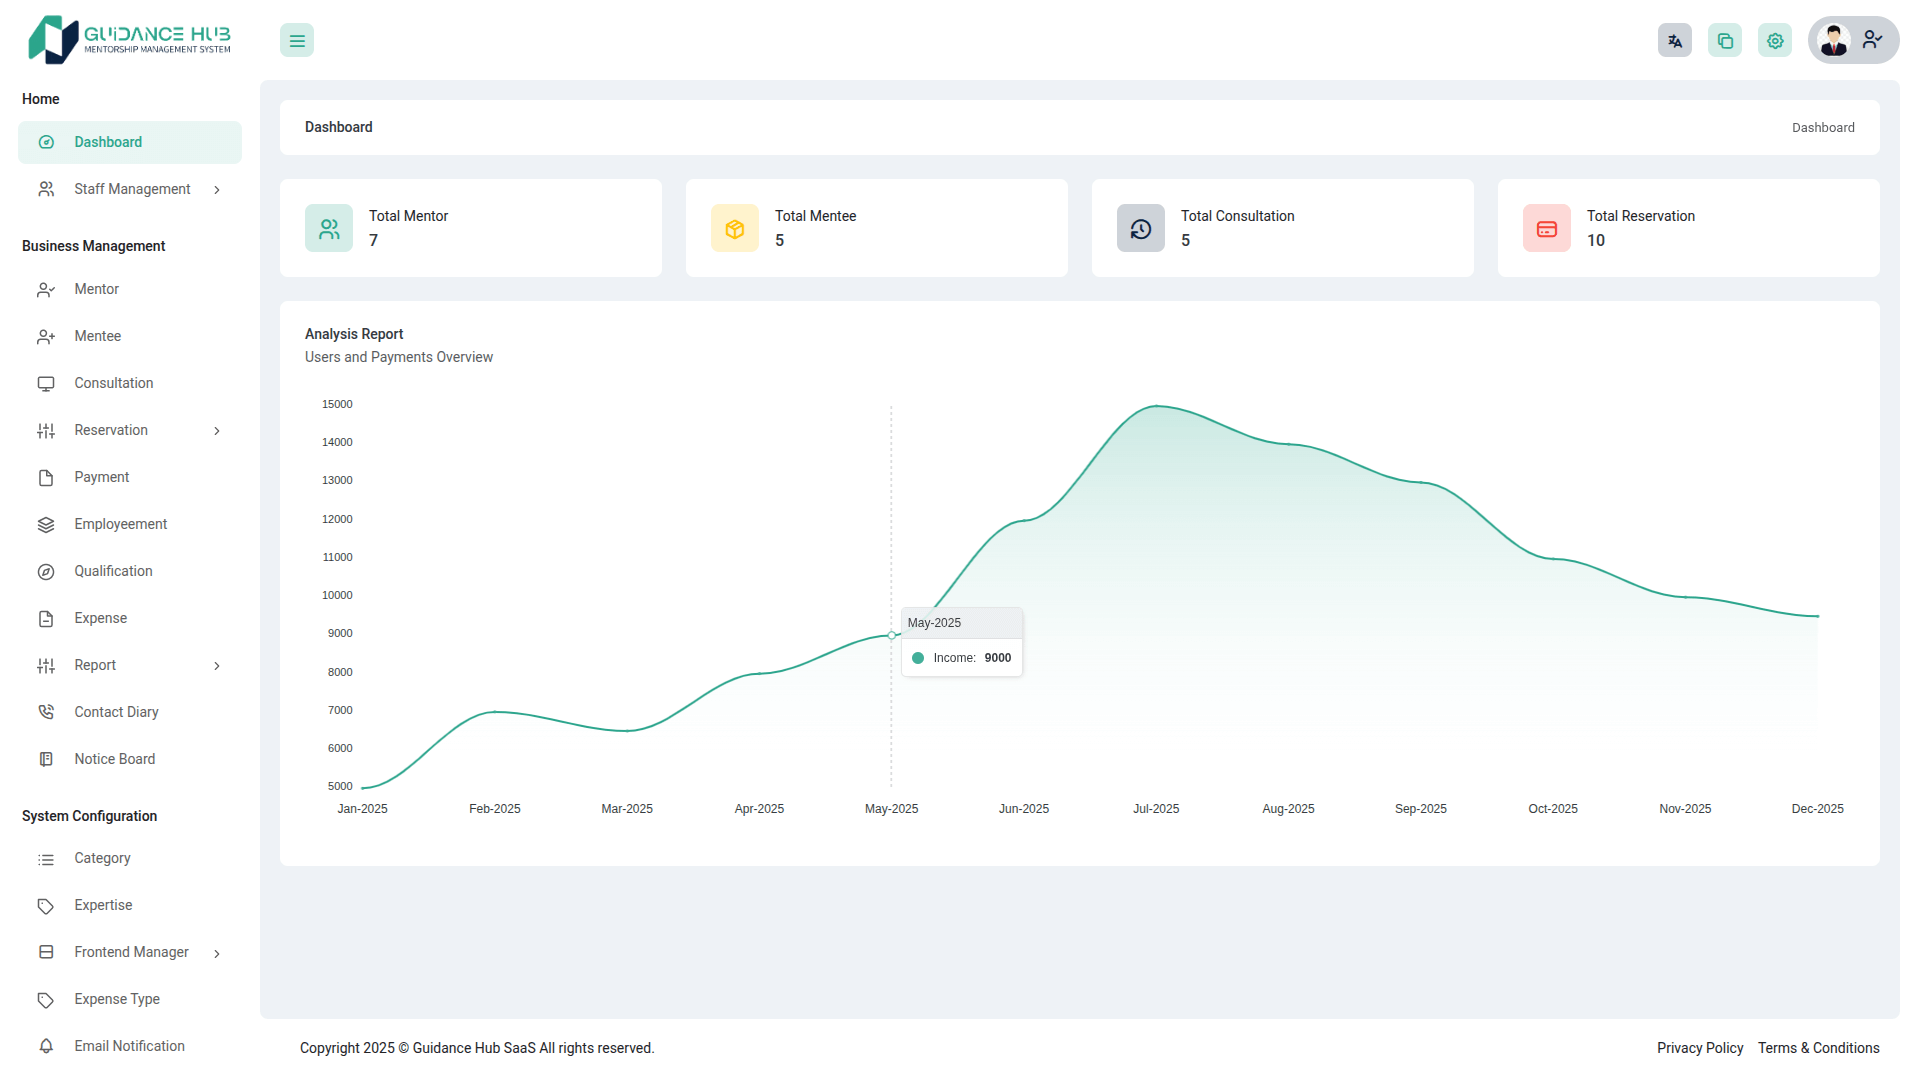Toggle the sidebar hamburger menu button
This screenshot has width=1920, height=1080.
tap(297, 41)
